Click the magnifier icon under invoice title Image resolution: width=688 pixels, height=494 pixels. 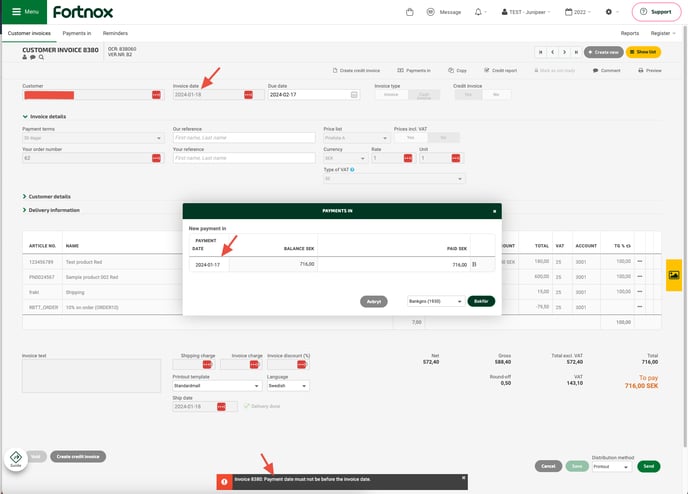coord(41,57)
